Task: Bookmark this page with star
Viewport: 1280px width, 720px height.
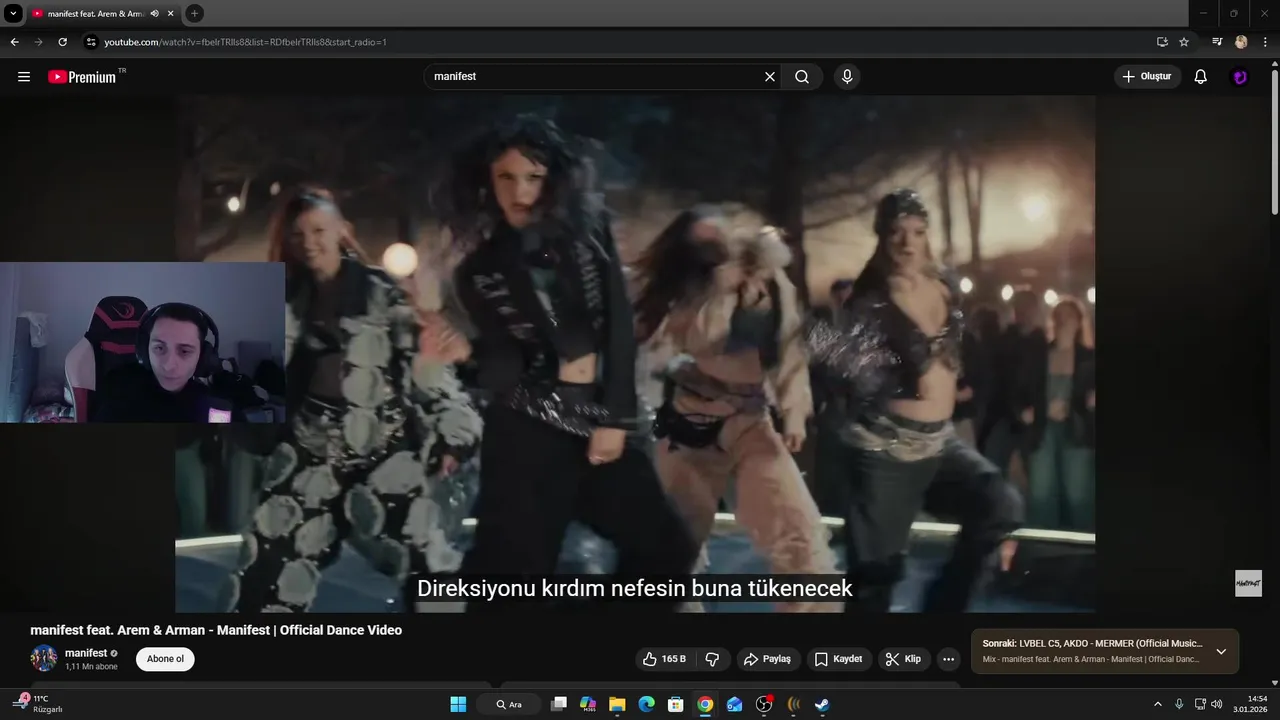Action: (1184, 42)
